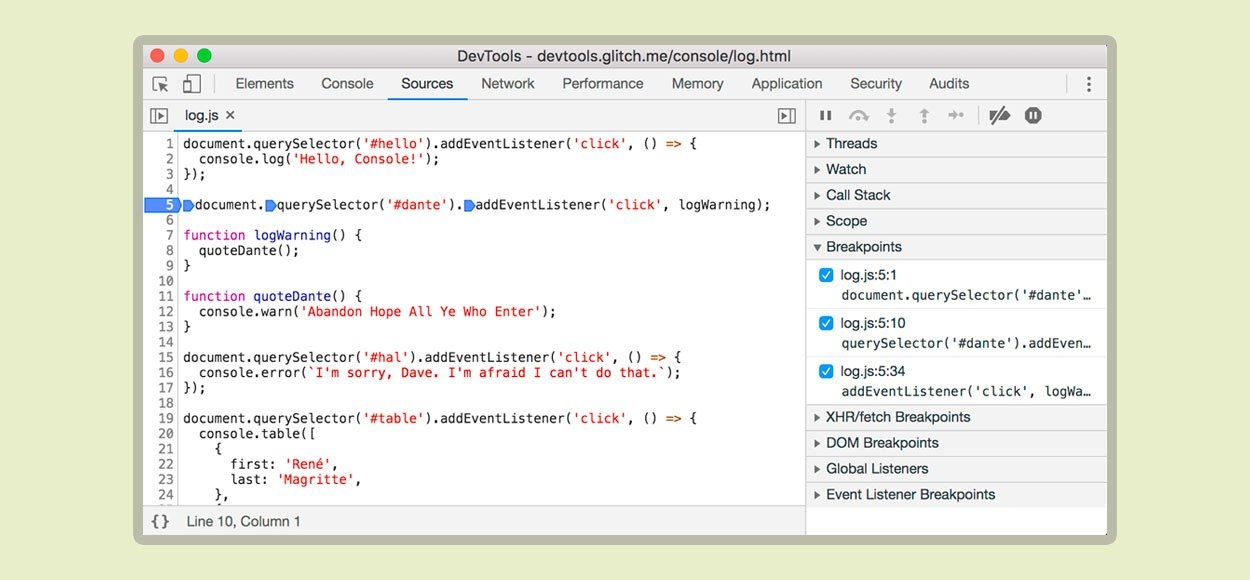The width and height of the screenshot is (1250, 580).
Task: Show the file navigator sidebar
Action: tap(159, 116)
